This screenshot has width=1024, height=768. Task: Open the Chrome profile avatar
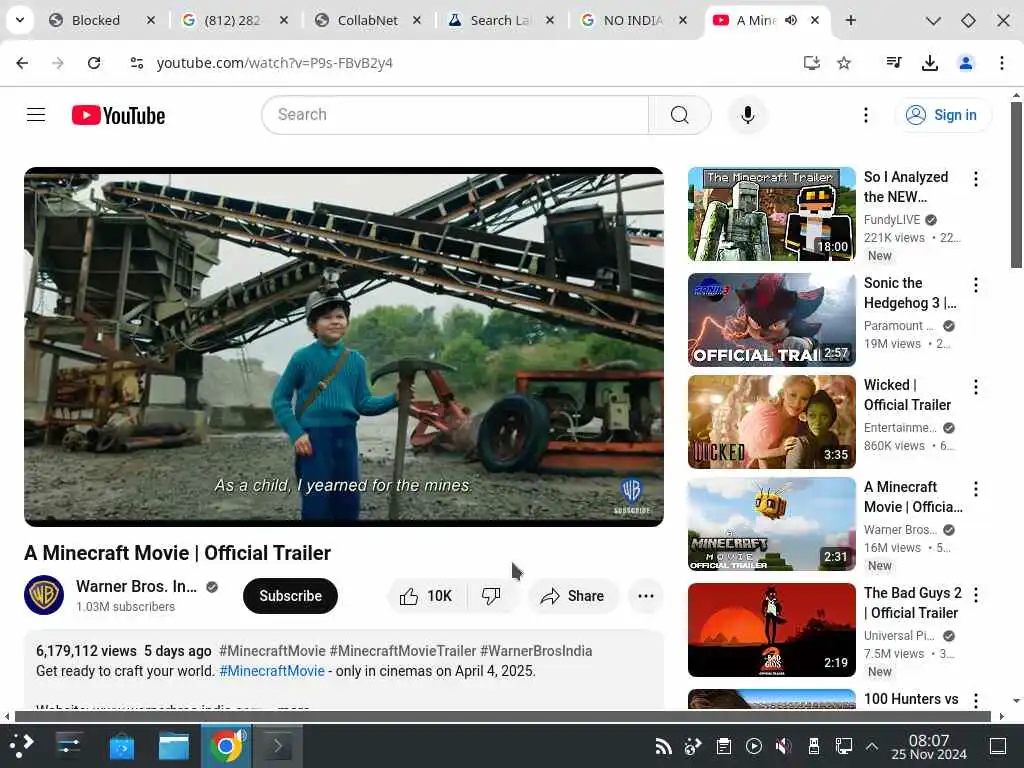tap(965, 63)
